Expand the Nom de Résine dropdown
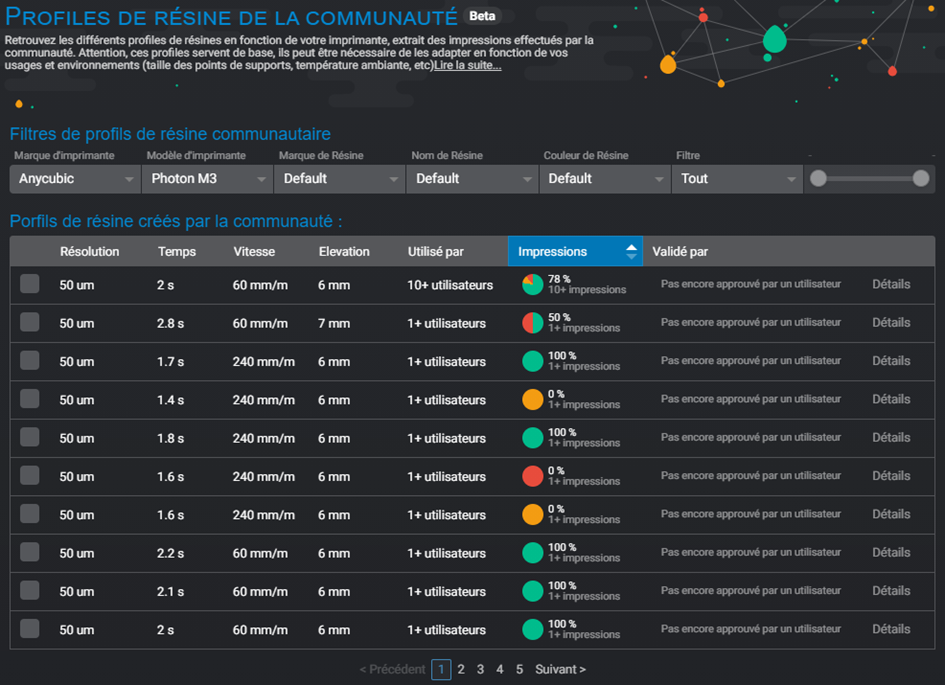945x685 pixels. (x=472, y=178)
